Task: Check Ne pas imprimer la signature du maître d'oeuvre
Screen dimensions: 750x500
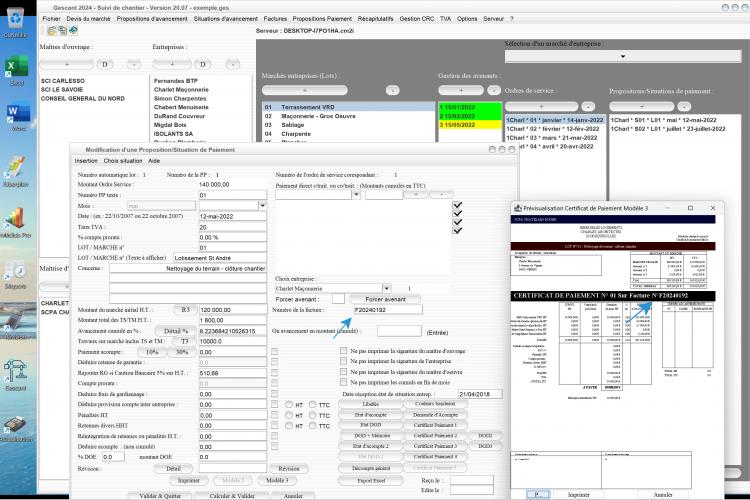Action: pos(343,372)
